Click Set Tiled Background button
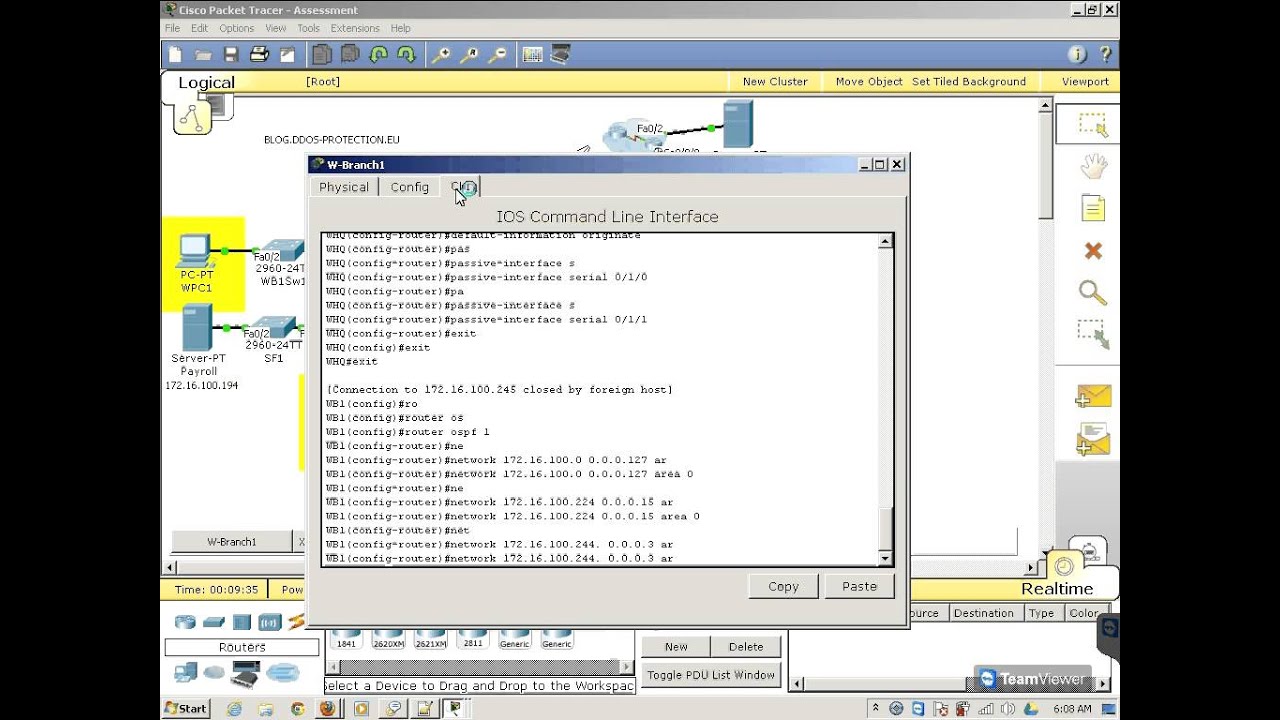Image resolution: width=1280 pixels, height=720 pixels. [969, 82]
